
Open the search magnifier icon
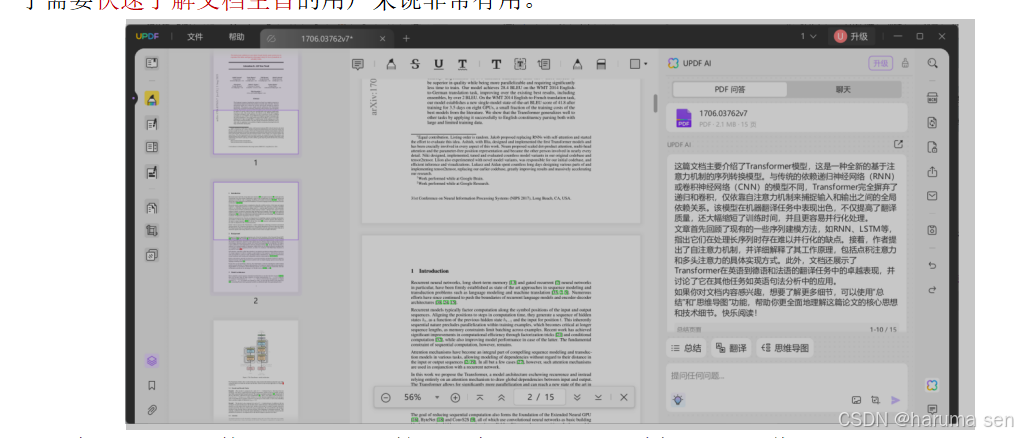point(932,63)
